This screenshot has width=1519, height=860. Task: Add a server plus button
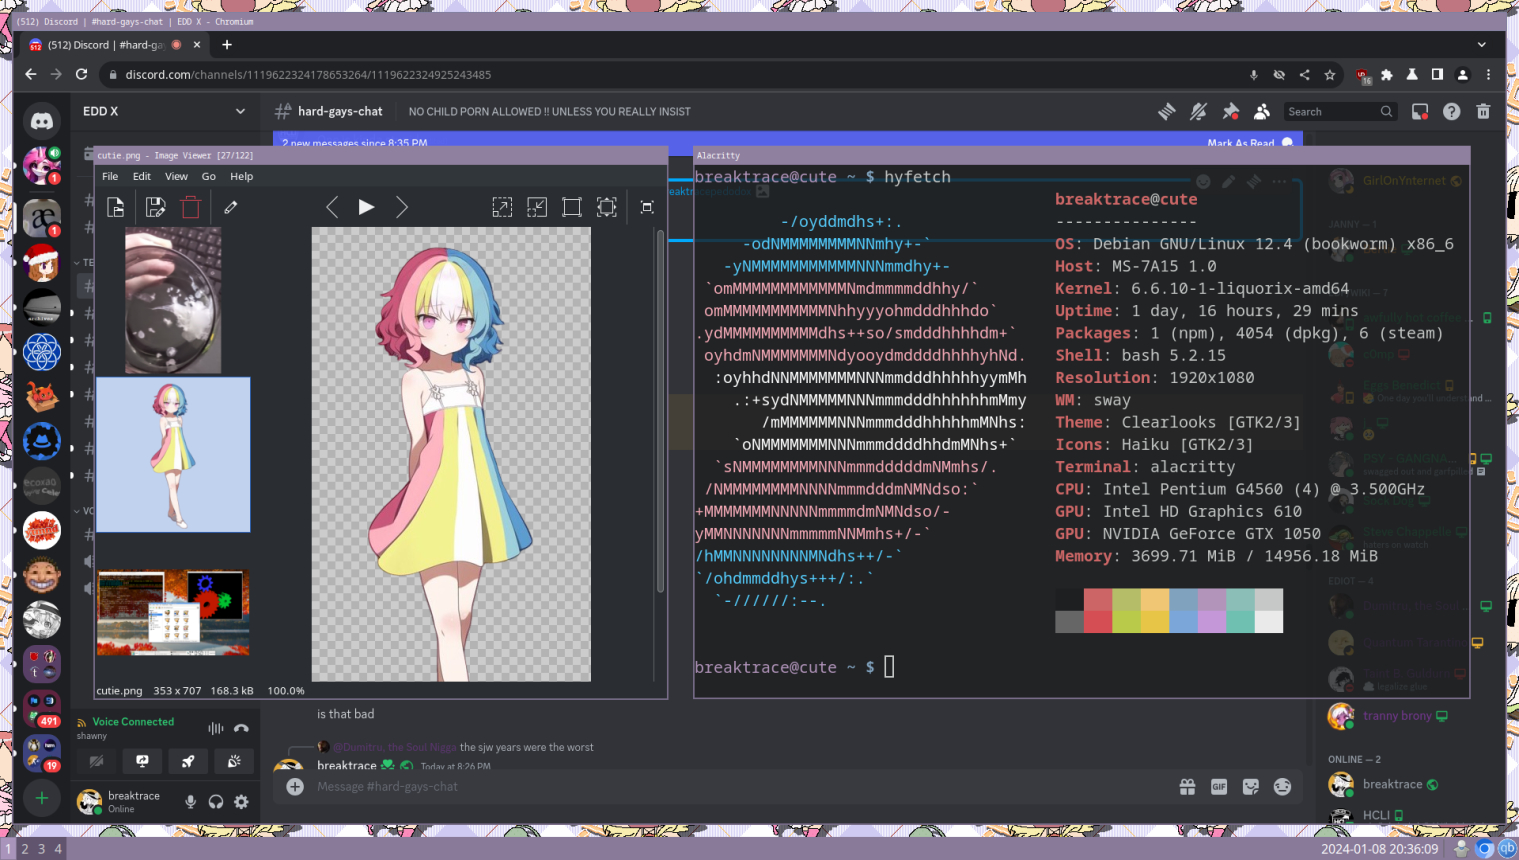(x=42, y=798)
